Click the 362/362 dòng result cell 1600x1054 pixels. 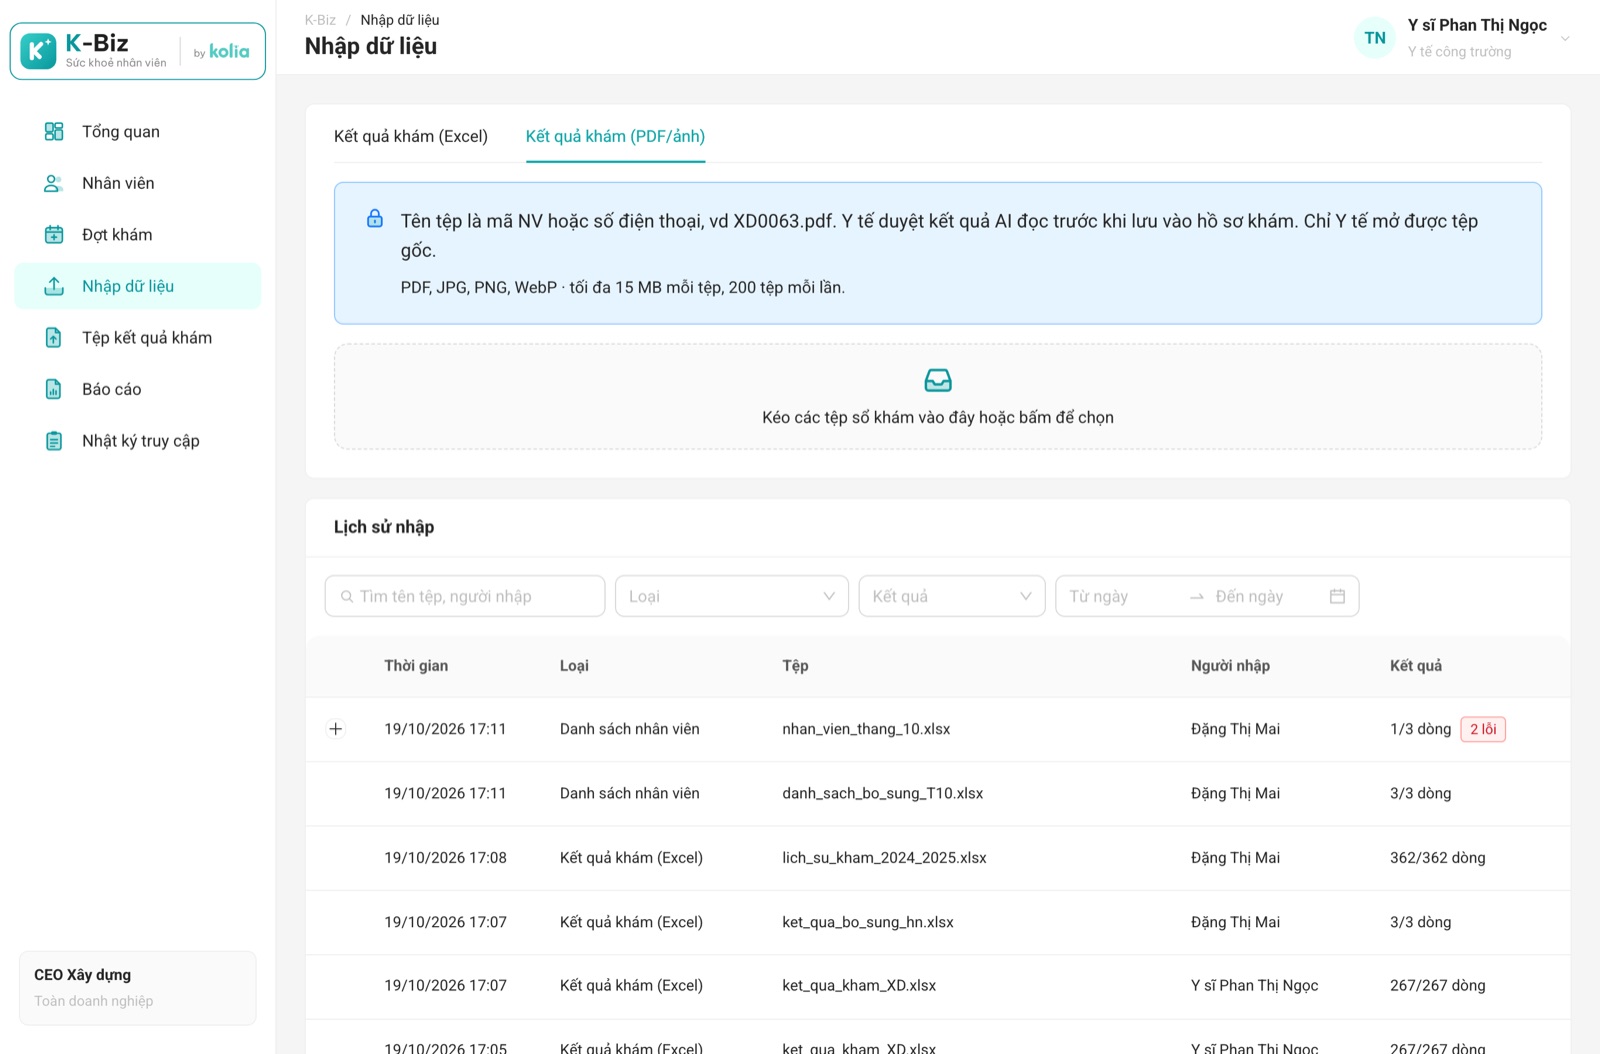pos(1437,858)
